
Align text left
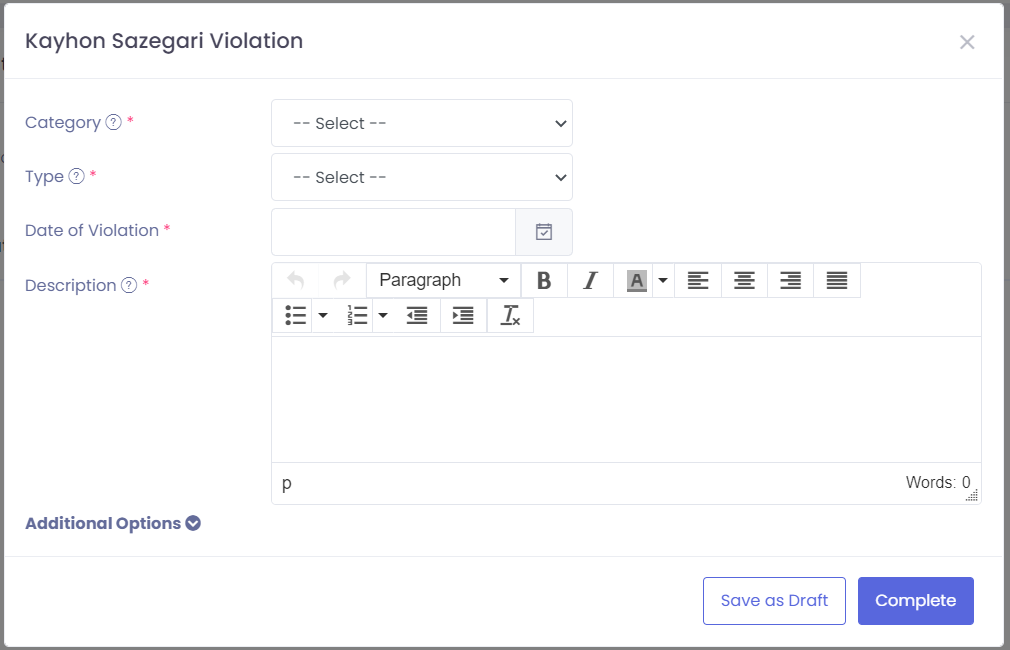(x=698, y=280)
